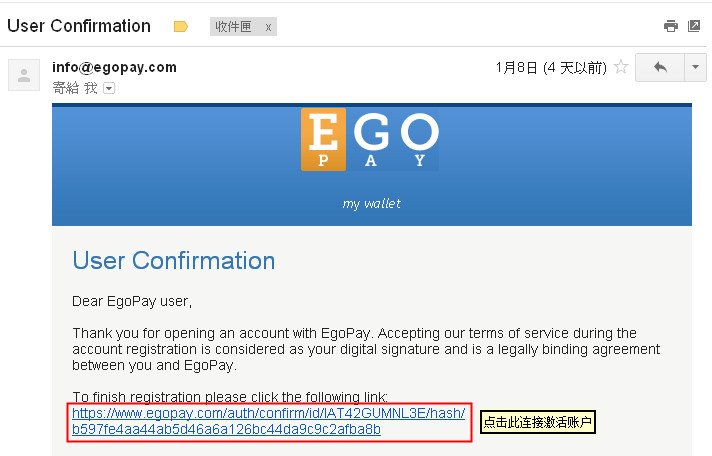Click the EgoPay logo image
712x456 pixels.
tap(370, 139)
